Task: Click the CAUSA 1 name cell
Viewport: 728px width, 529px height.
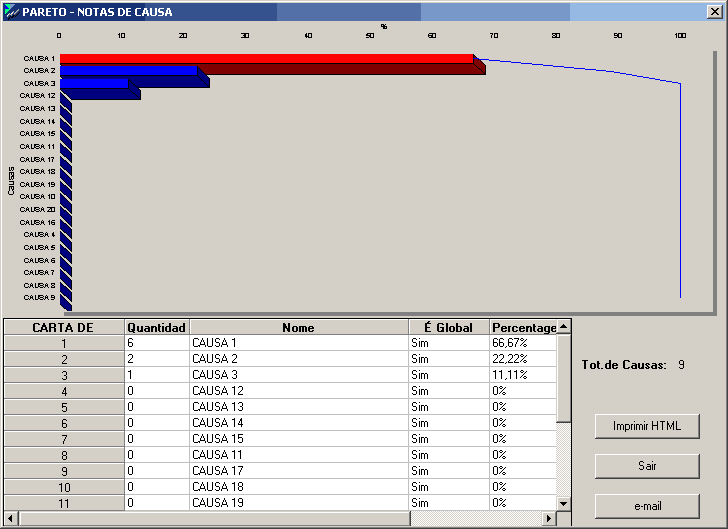Action: pos(299,343)
